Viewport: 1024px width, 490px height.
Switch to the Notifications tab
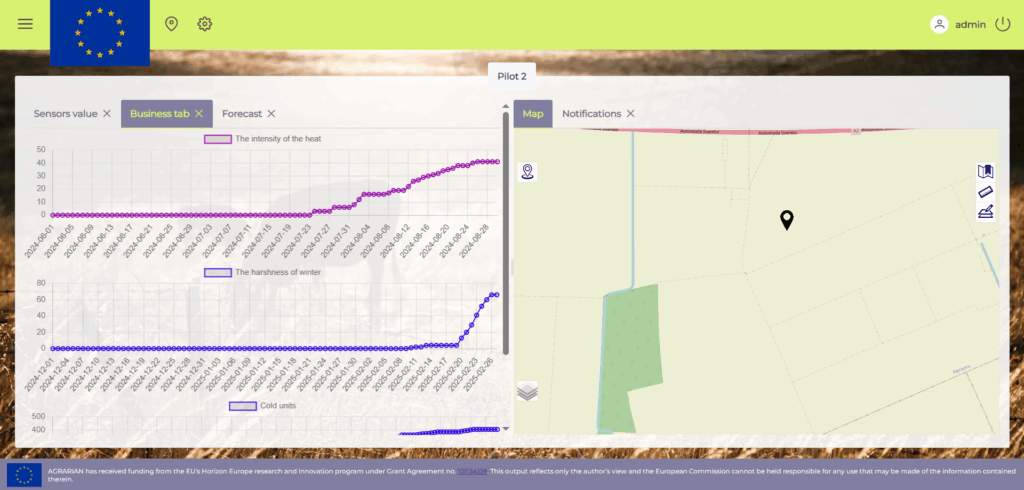tap(591, 114)
